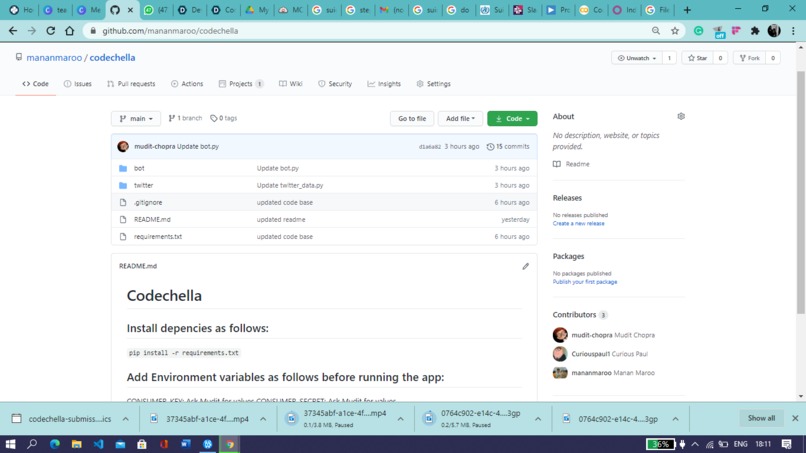The width and height of the screenshot is (806, 453).
Task: Switch to the Issues tab
Action: point(78,84)
